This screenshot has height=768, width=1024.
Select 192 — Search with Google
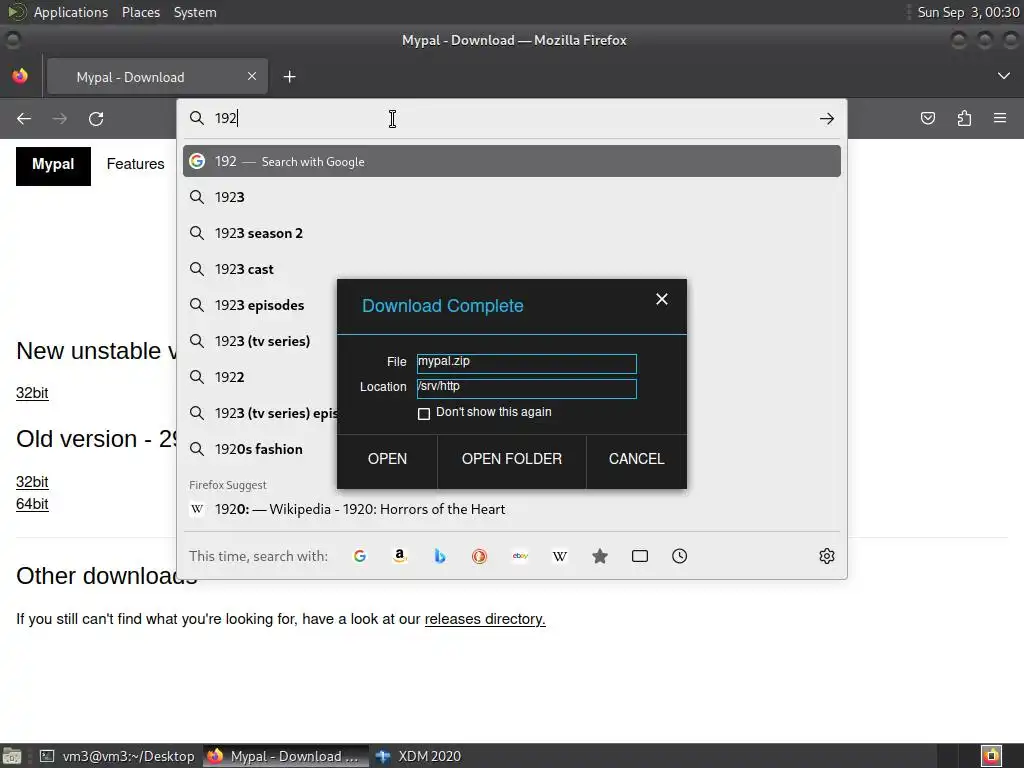click(511, 161)
